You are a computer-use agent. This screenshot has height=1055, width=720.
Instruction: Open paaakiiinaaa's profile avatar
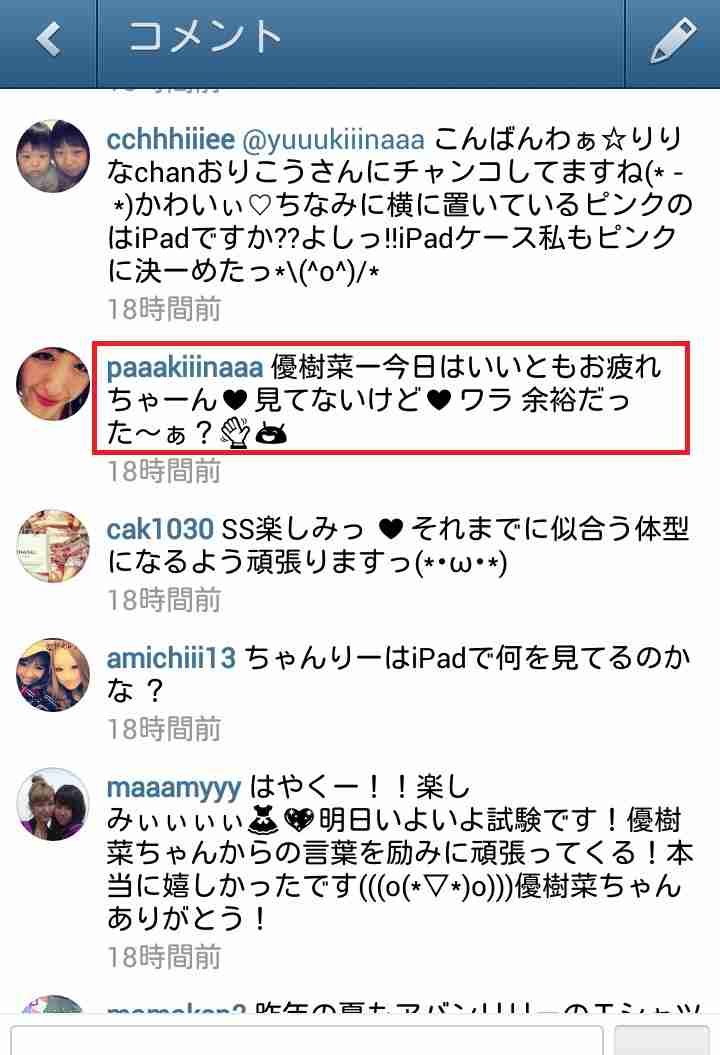pyautogui.click(x=53, y=384)
